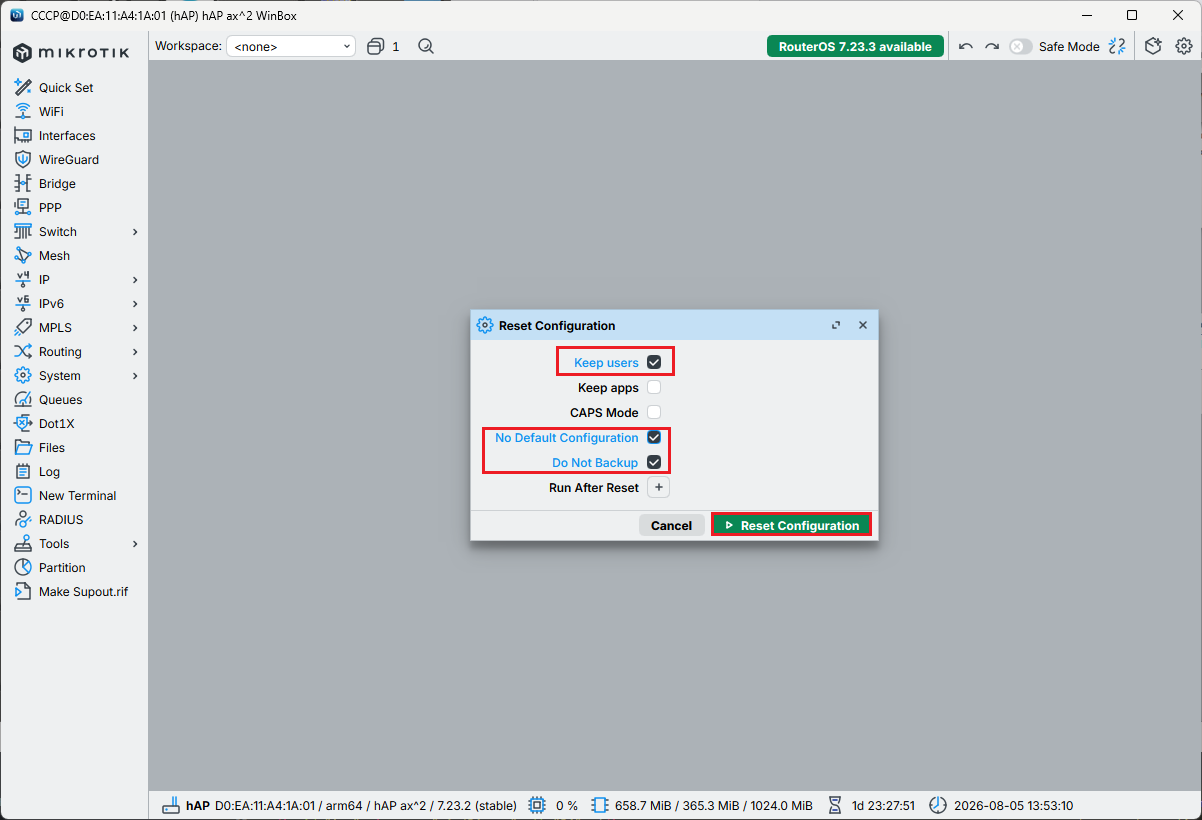
Task: Click the cube icon in top-right toolbar
Action: click(1153, 47)
